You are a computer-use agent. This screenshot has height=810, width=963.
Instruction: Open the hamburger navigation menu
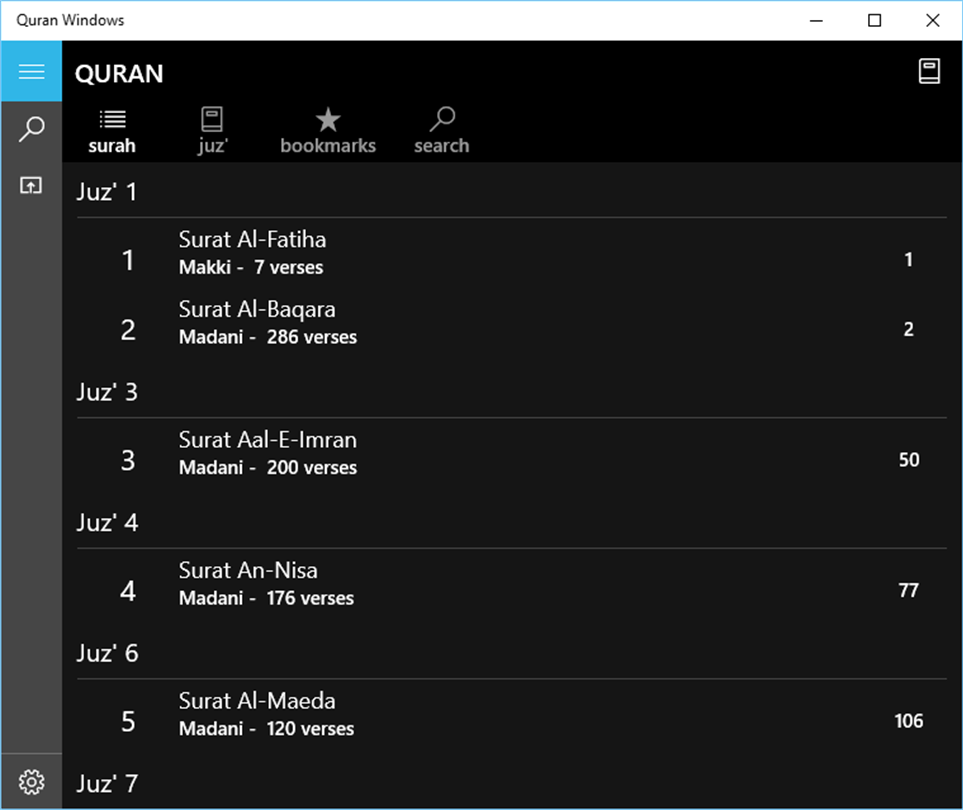31,71
